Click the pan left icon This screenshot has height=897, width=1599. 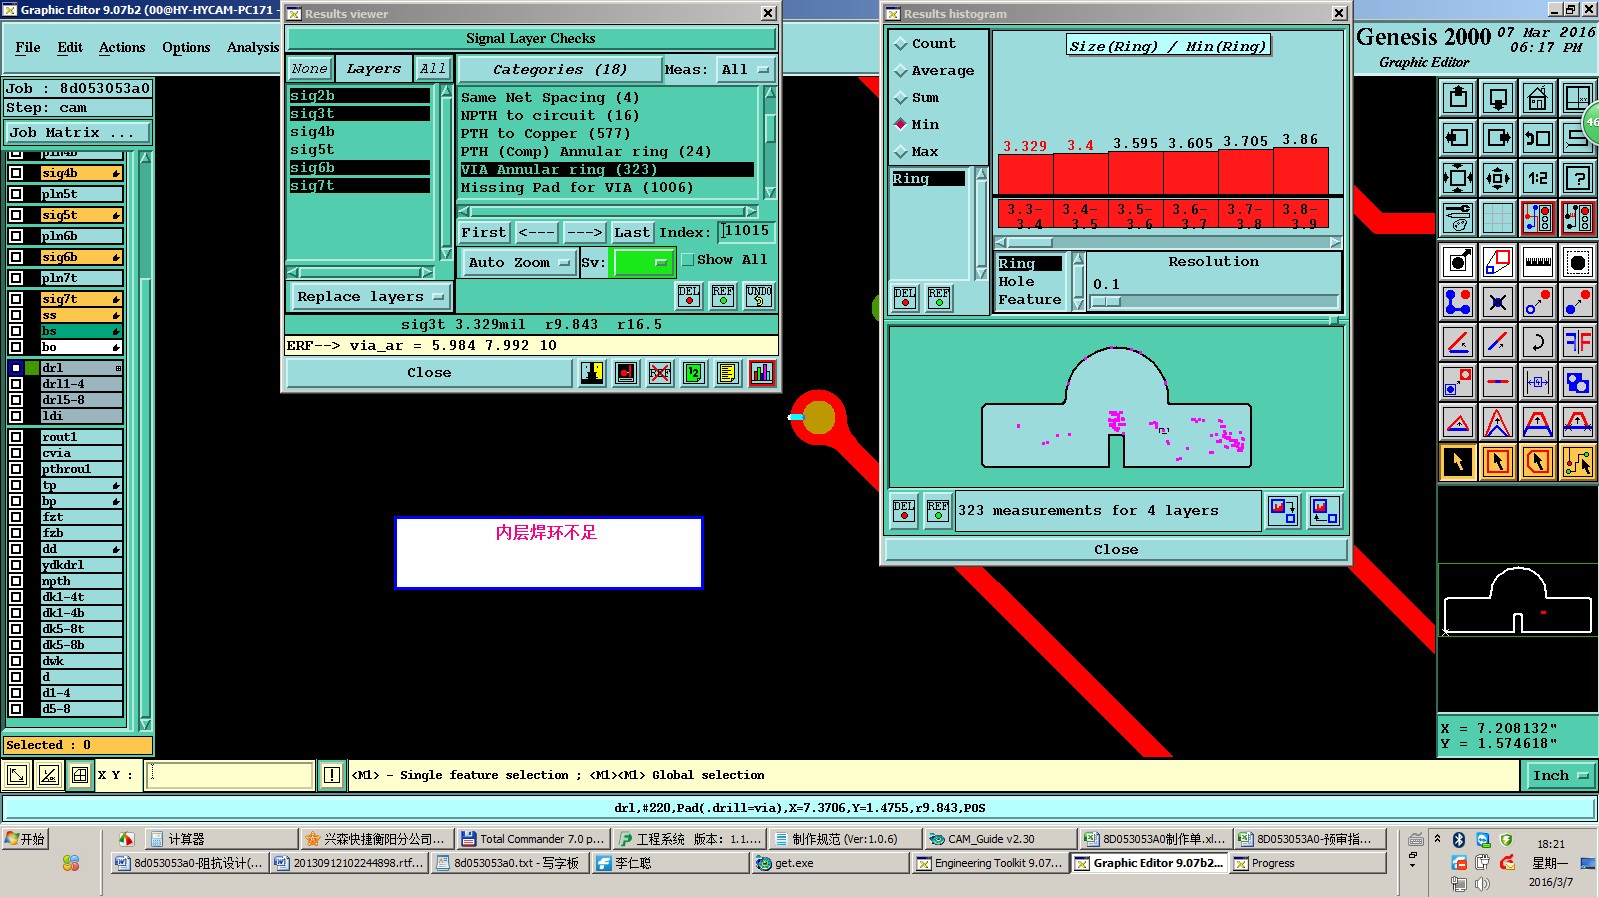[x=1458, y=138]
